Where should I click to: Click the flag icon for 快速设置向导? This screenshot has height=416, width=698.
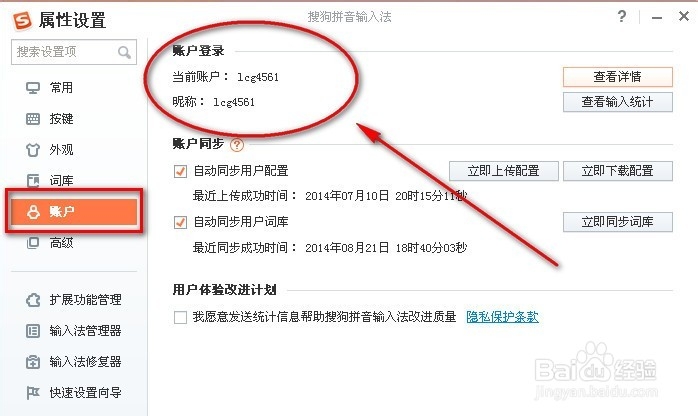[33, 393]
